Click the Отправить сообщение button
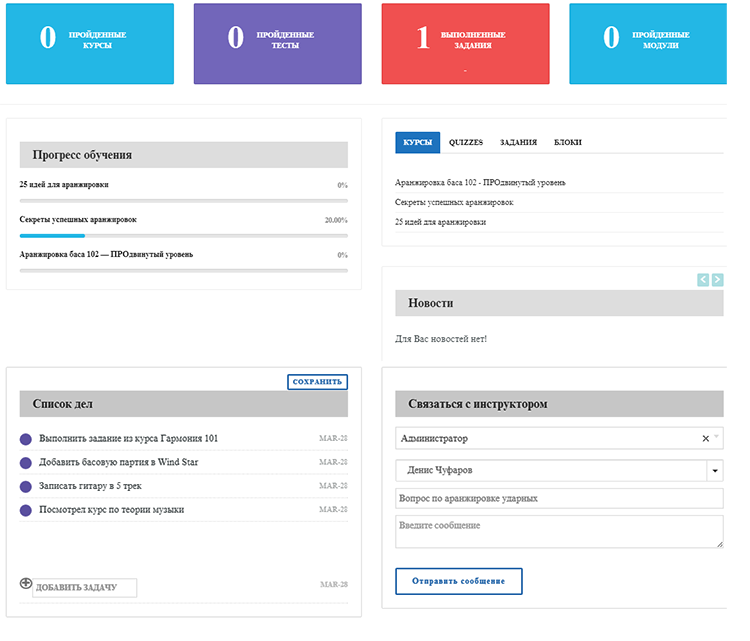The height and width of the screenshot is (641, 750). (x=459, y=581)
